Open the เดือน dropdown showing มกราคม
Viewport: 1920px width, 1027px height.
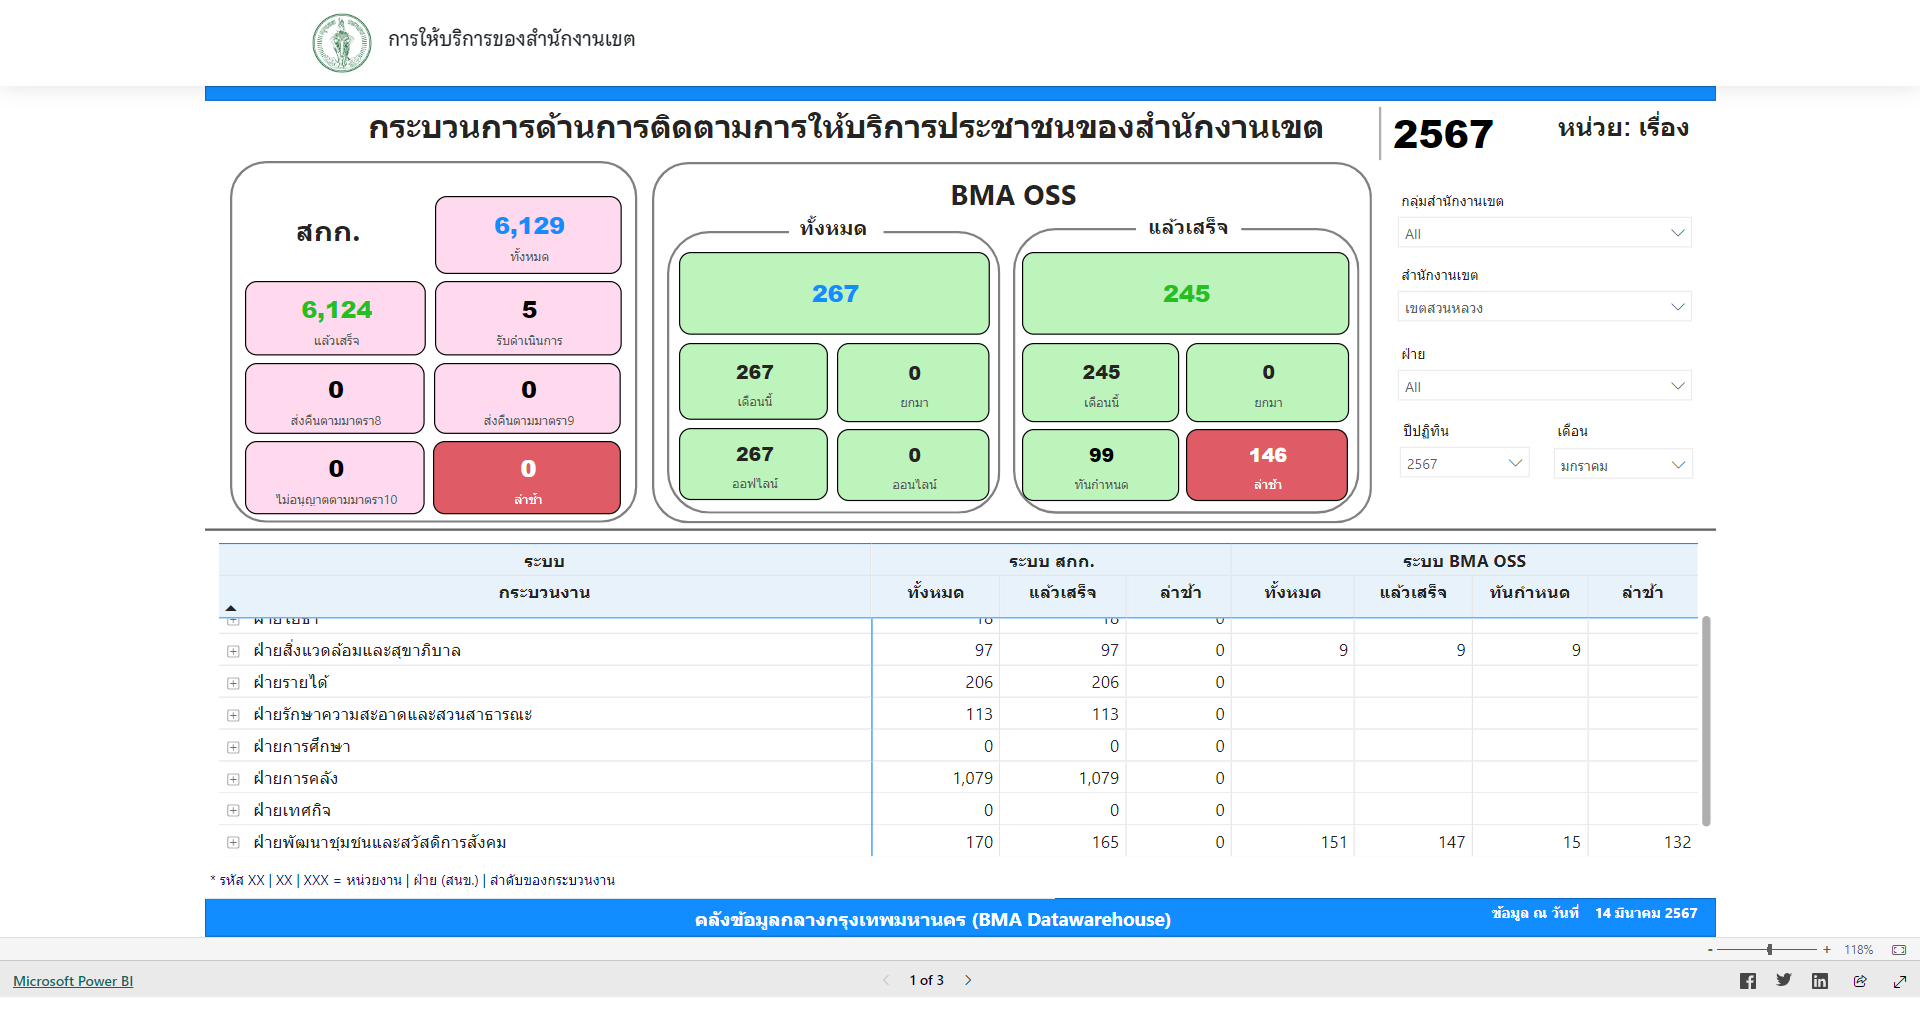(1622, 464)
